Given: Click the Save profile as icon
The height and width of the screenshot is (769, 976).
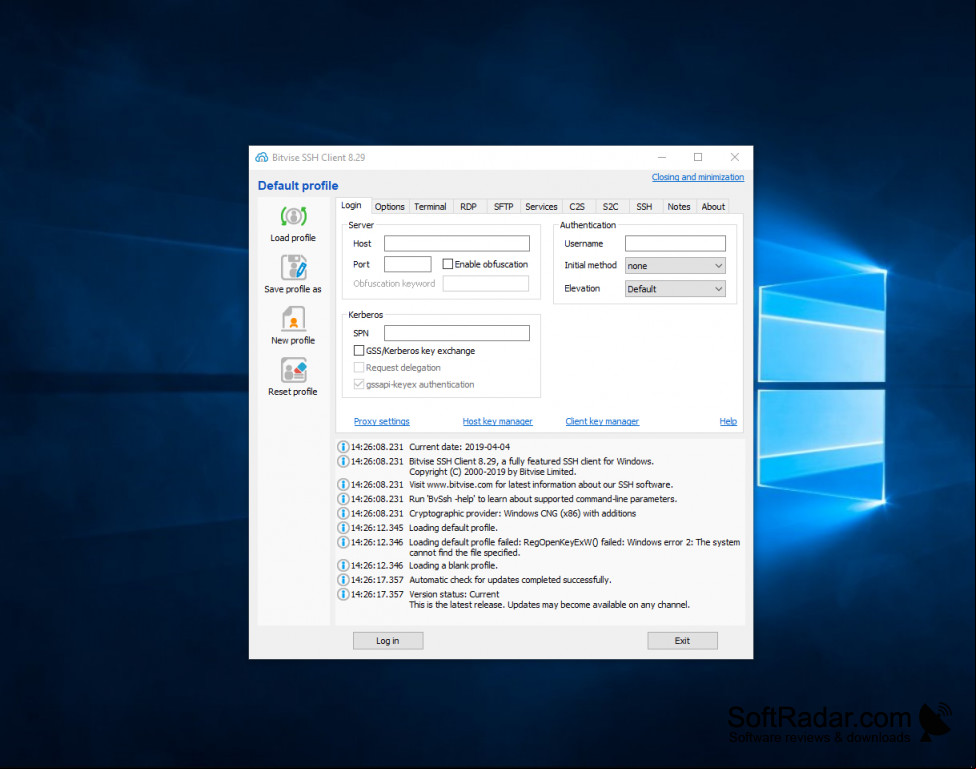Looking at the screenshot, I should [x=293, y=268].
